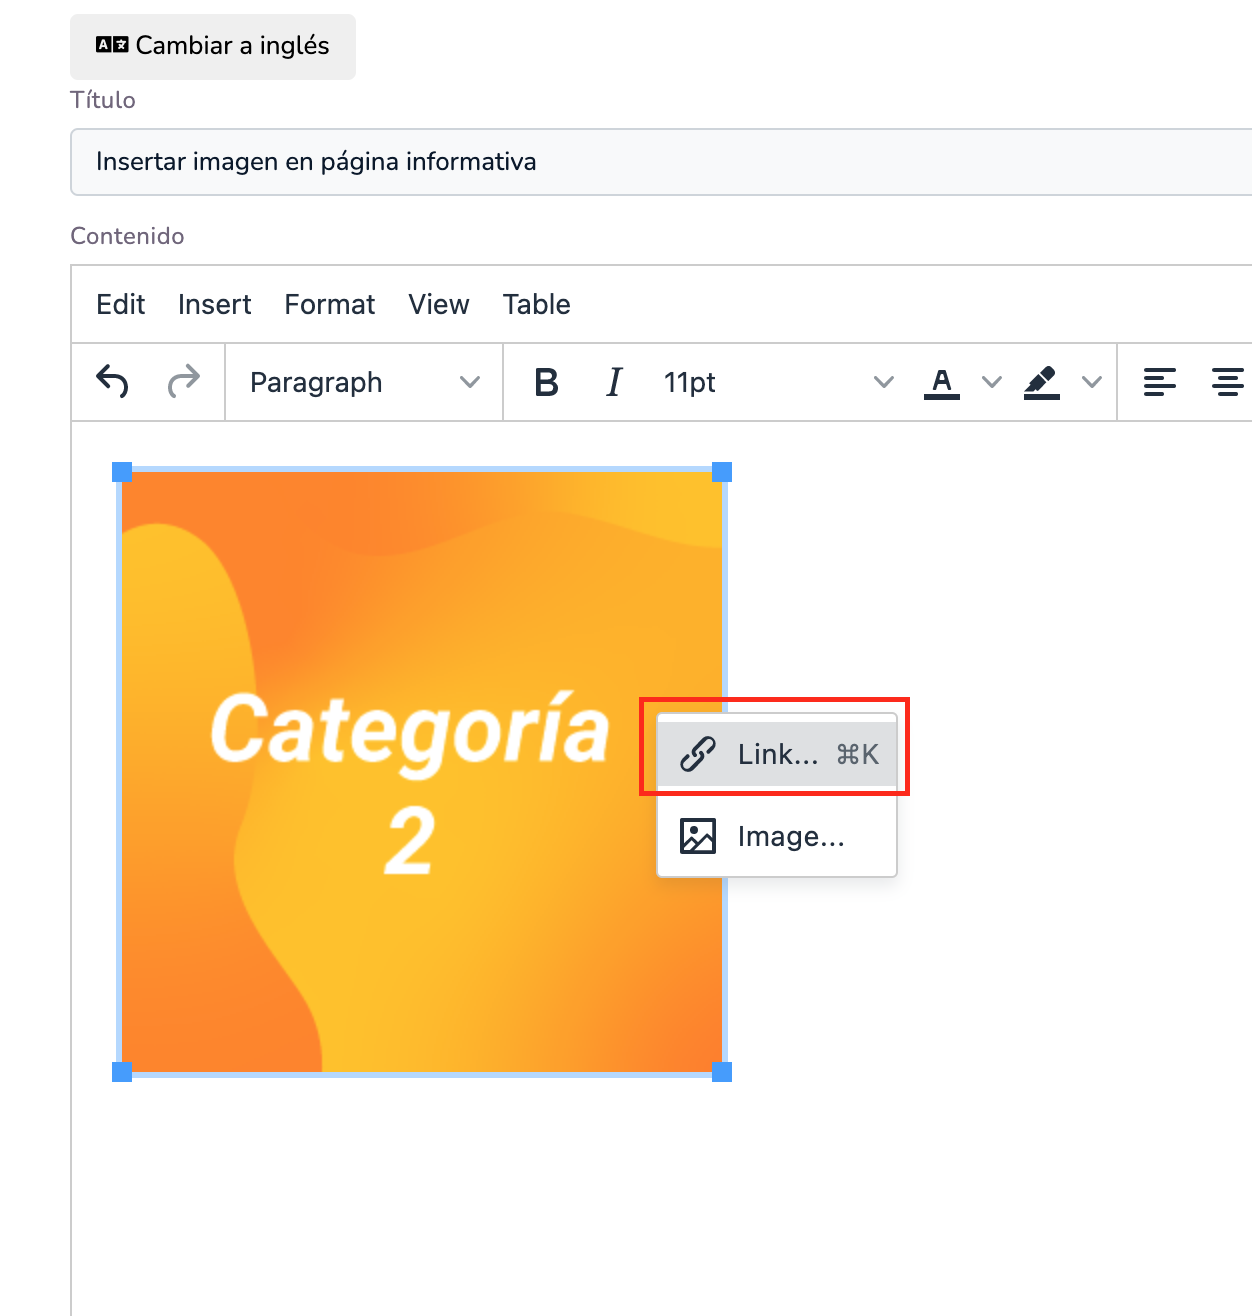This screenshot has height=1316, width=1252.
Task: Toggle italic formatting
Action: (x=614, y=382)
